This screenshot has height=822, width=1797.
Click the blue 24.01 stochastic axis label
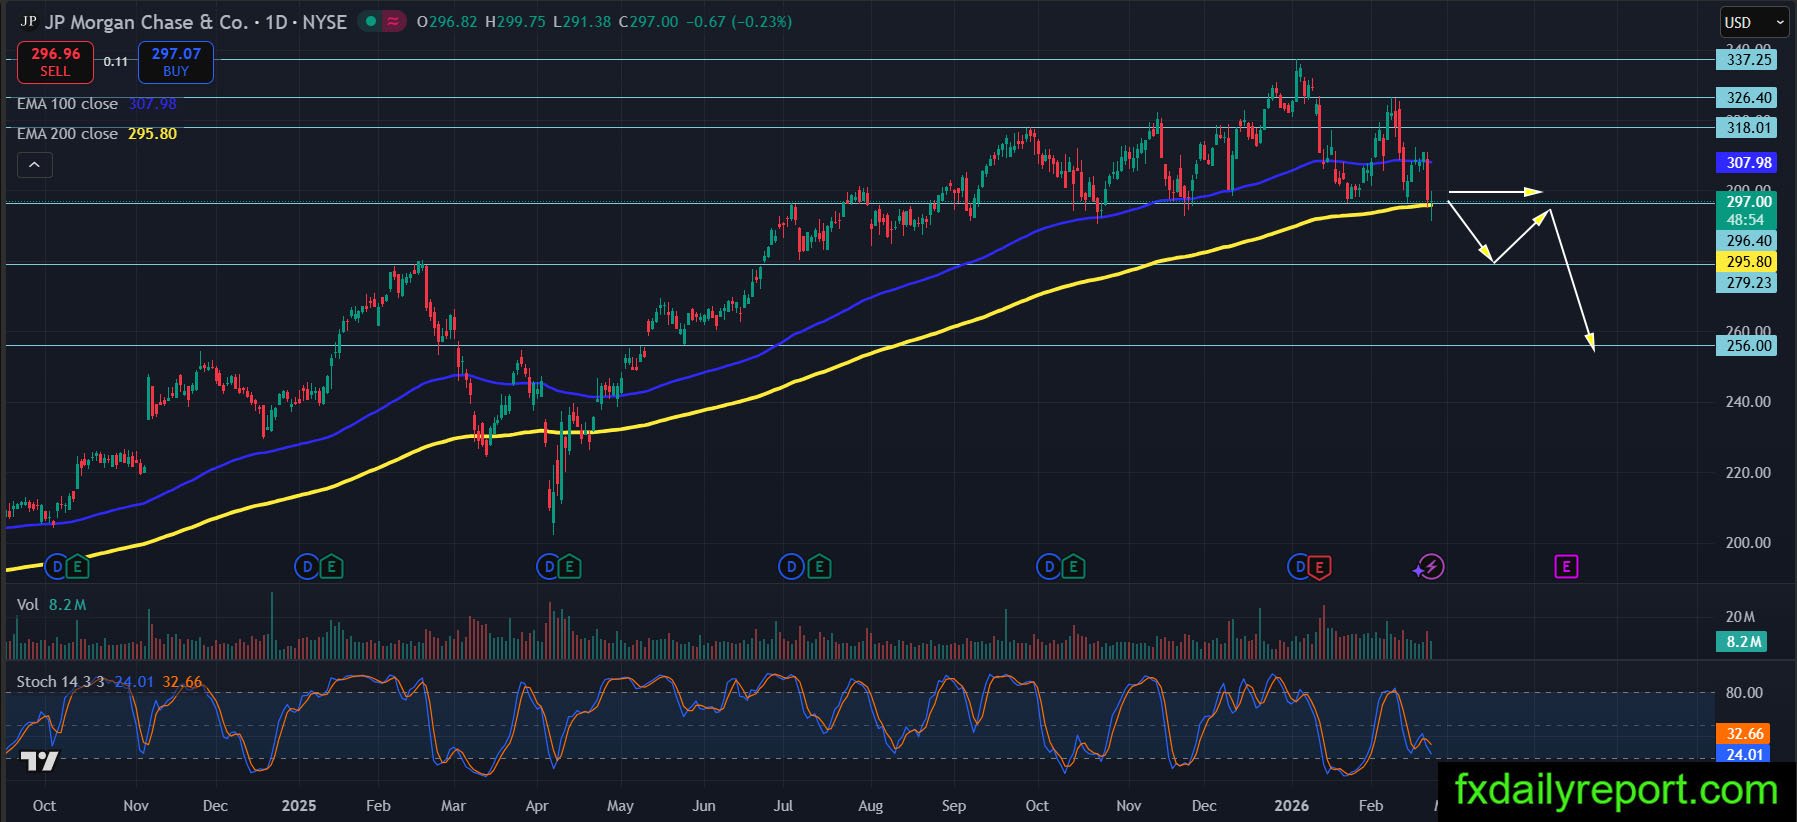coord(1745,754)
